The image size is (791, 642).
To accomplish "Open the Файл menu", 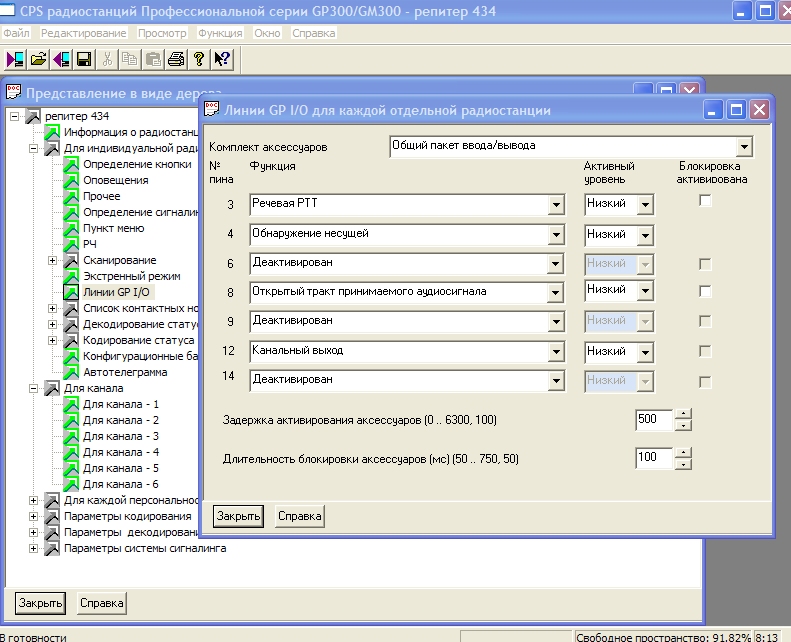I will point(16,33).
